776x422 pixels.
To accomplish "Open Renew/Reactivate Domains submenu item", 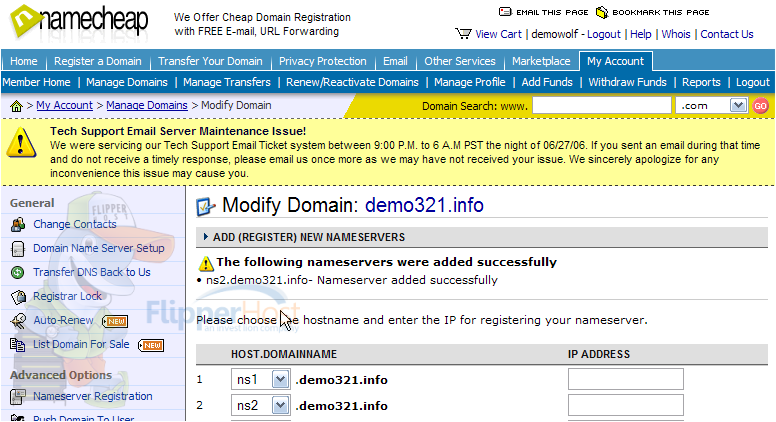I will coord(352,82).
